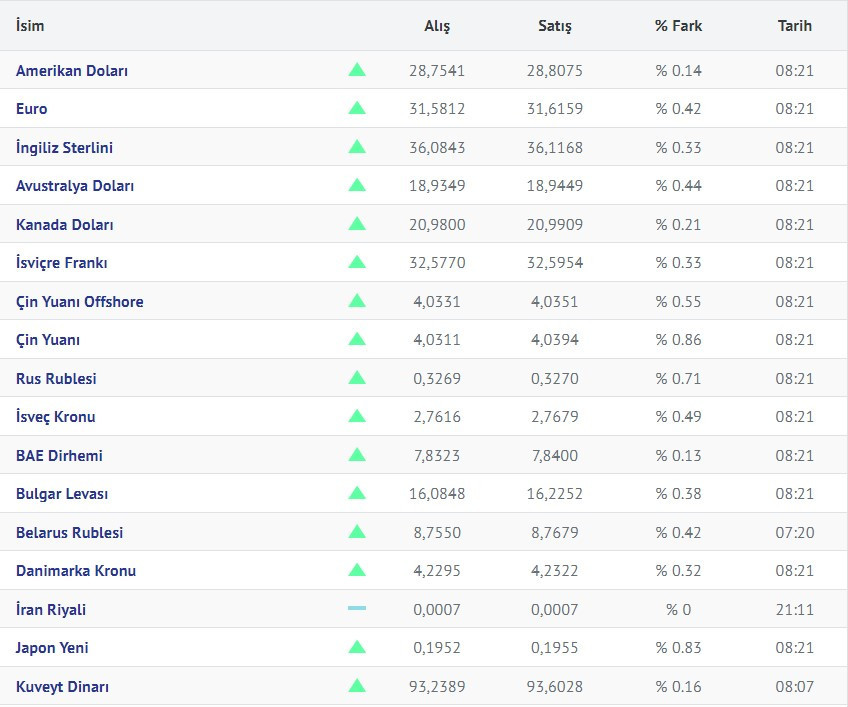Open the İngiliz Sterlini currency link
The width and height of the screenshot is (848, 707).
point(64,148)
